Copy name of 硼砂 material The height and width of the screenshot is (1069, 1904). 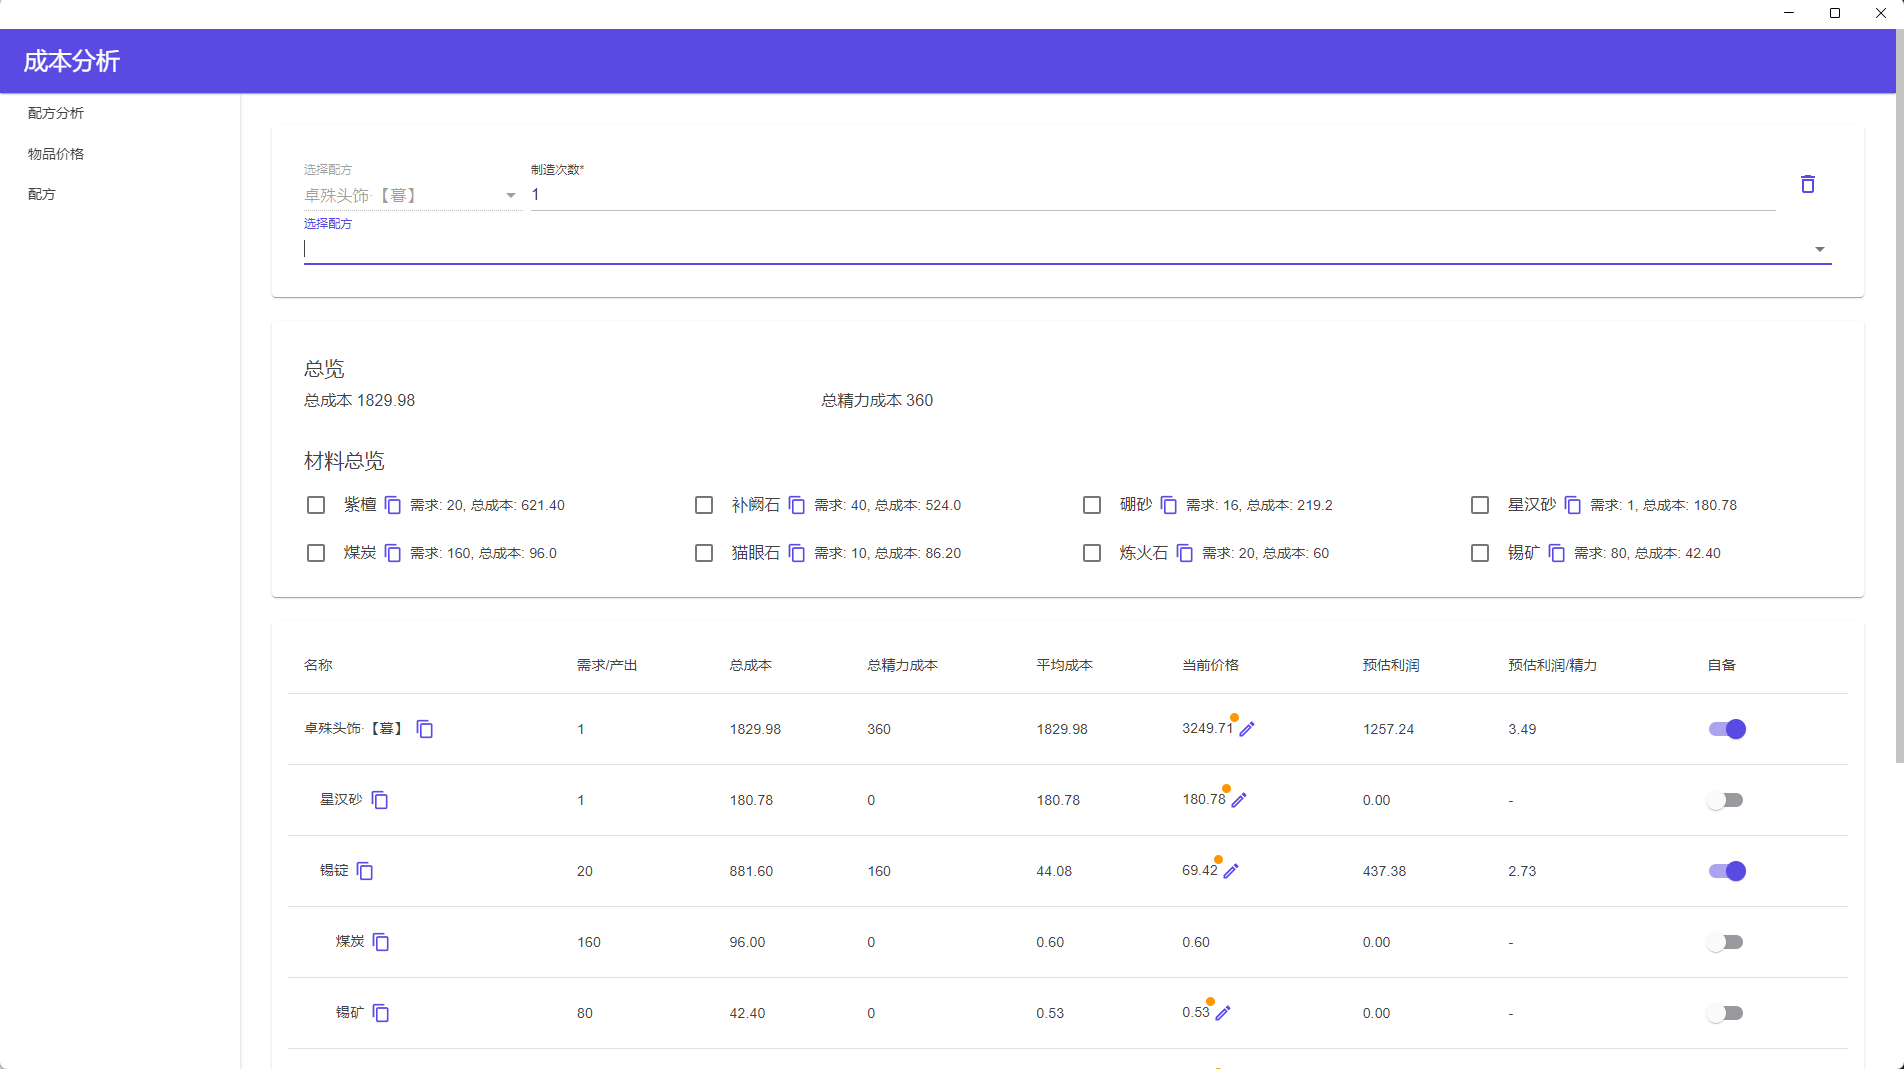1169,506
